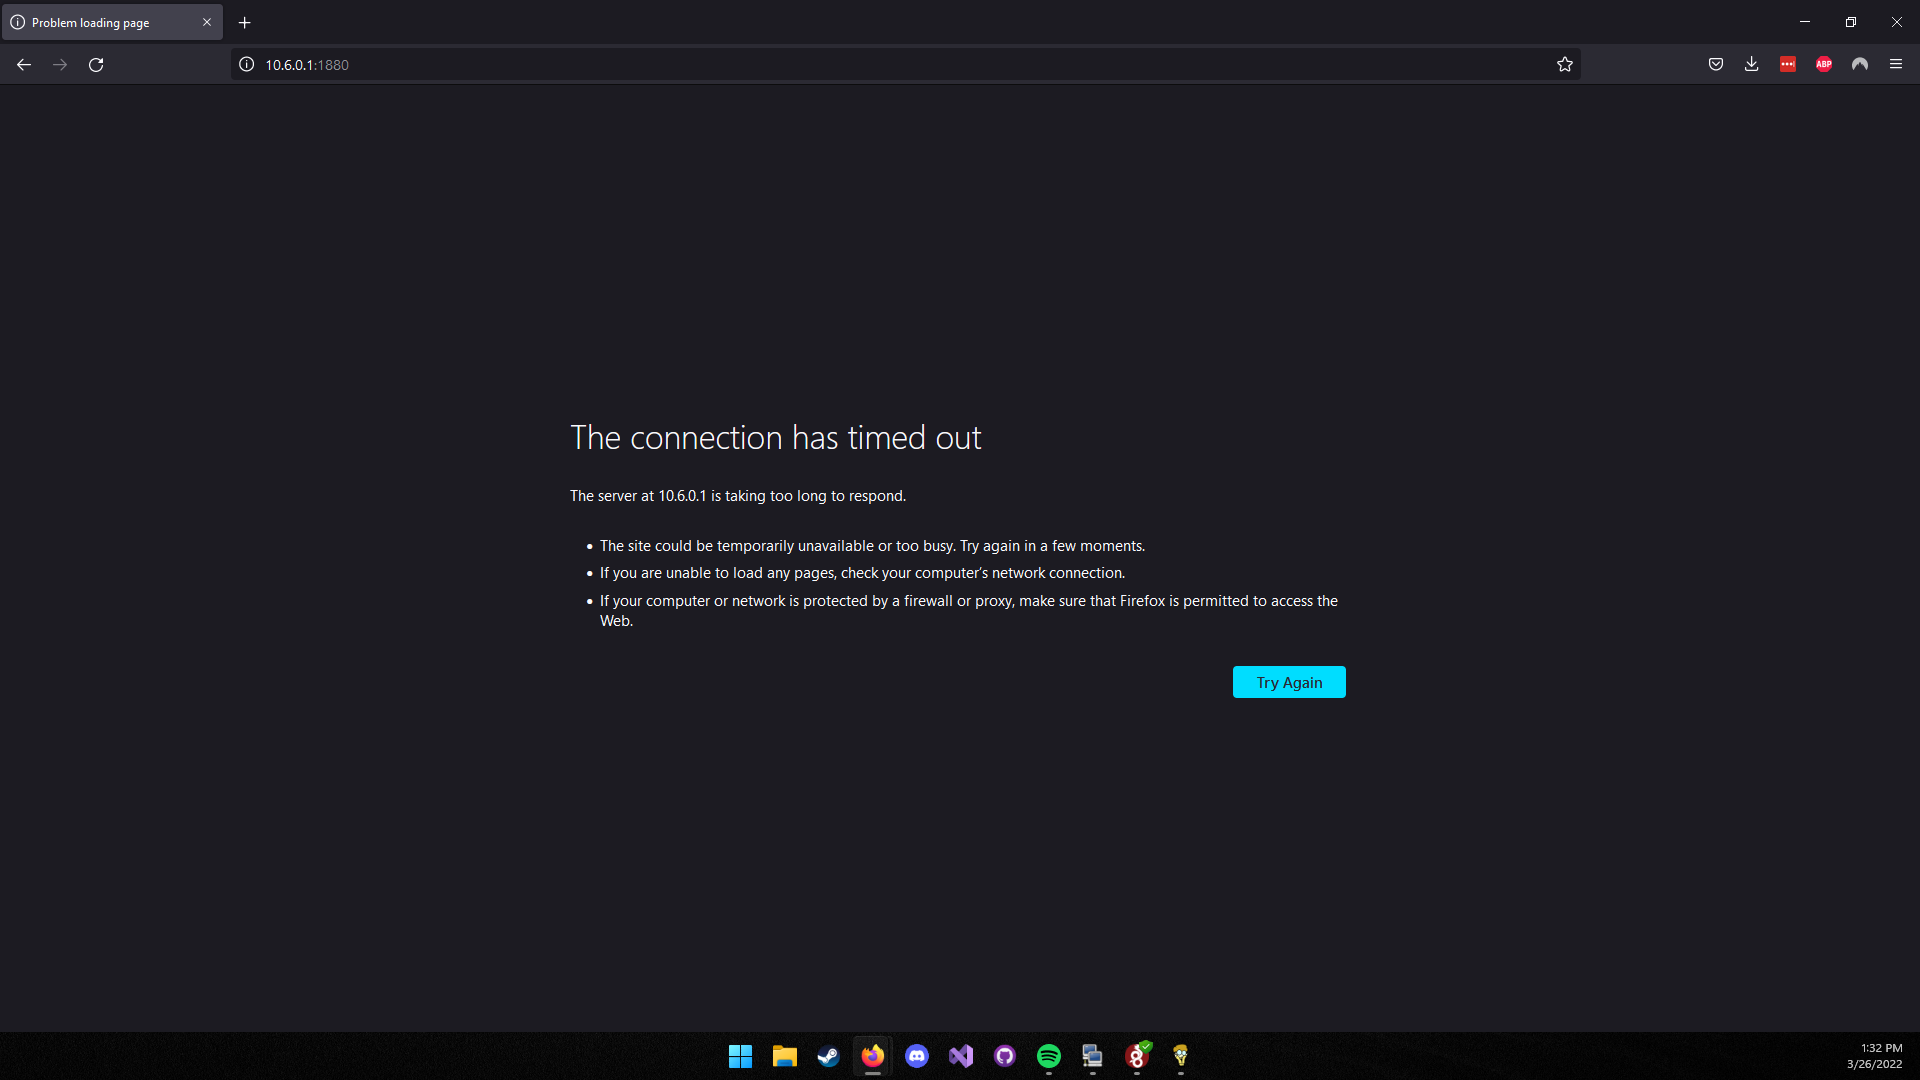Viewport: 1920px width, 1080px height.
Task: Open the yellow lightbulb-shaped taskbar app
Action: [1181, 1056]
